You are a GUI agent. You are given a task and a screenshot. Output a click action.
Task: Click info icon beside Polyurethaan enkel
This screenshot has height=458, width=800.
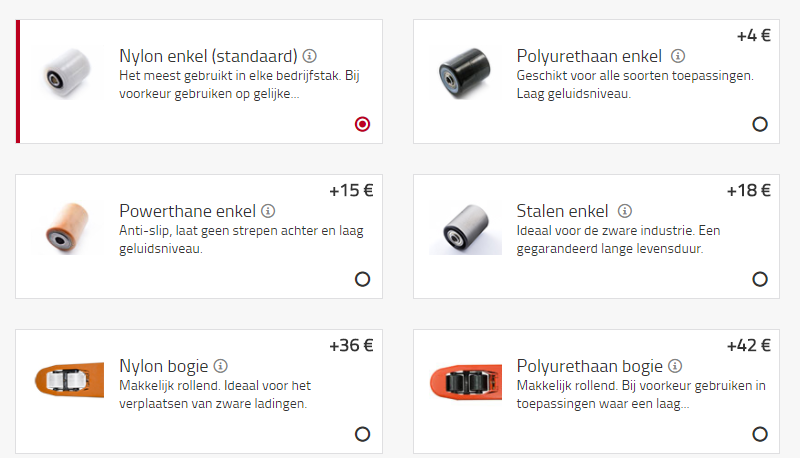coord(678,56)
